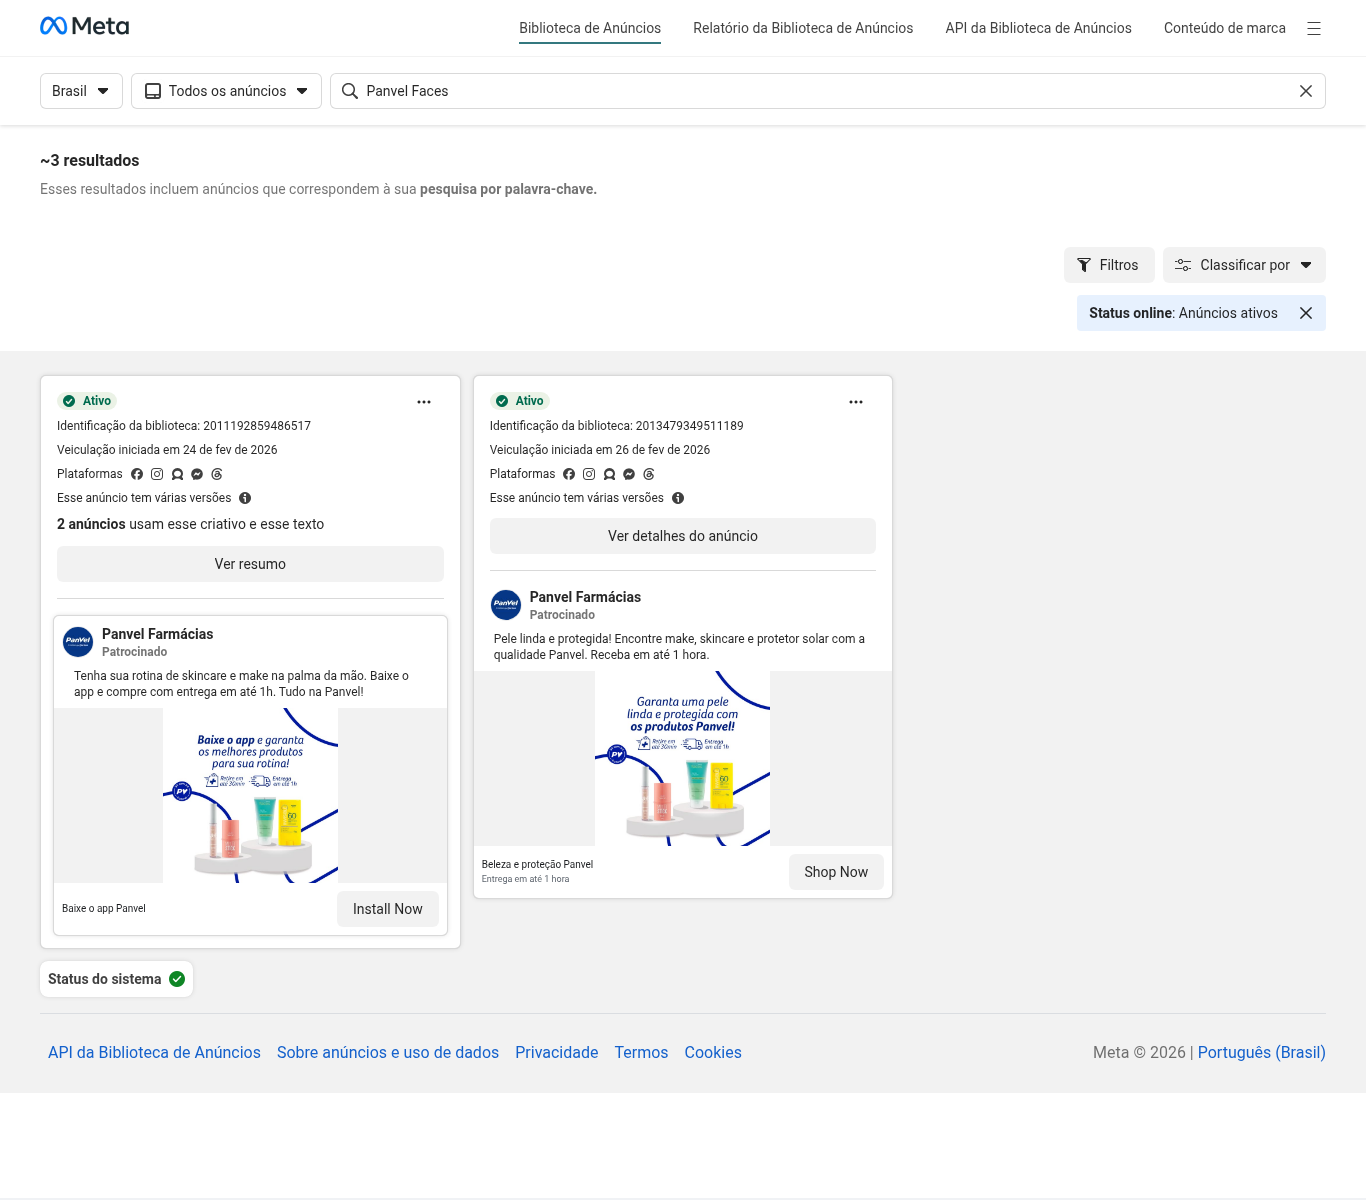Screen dimensions: 1366x1200
Task: Open the Todos os anúncios dropdown
Action: 226,91
